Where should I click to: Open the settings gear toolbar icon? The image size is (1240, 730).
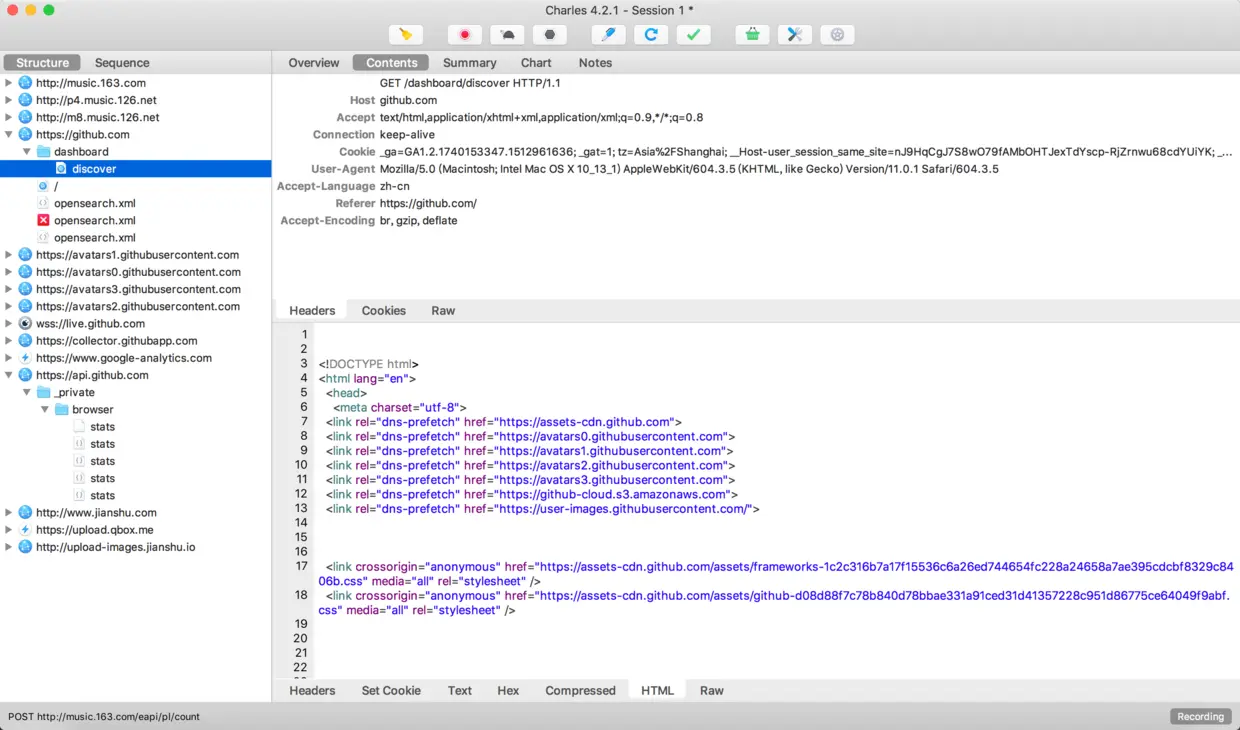coord(838,35)
